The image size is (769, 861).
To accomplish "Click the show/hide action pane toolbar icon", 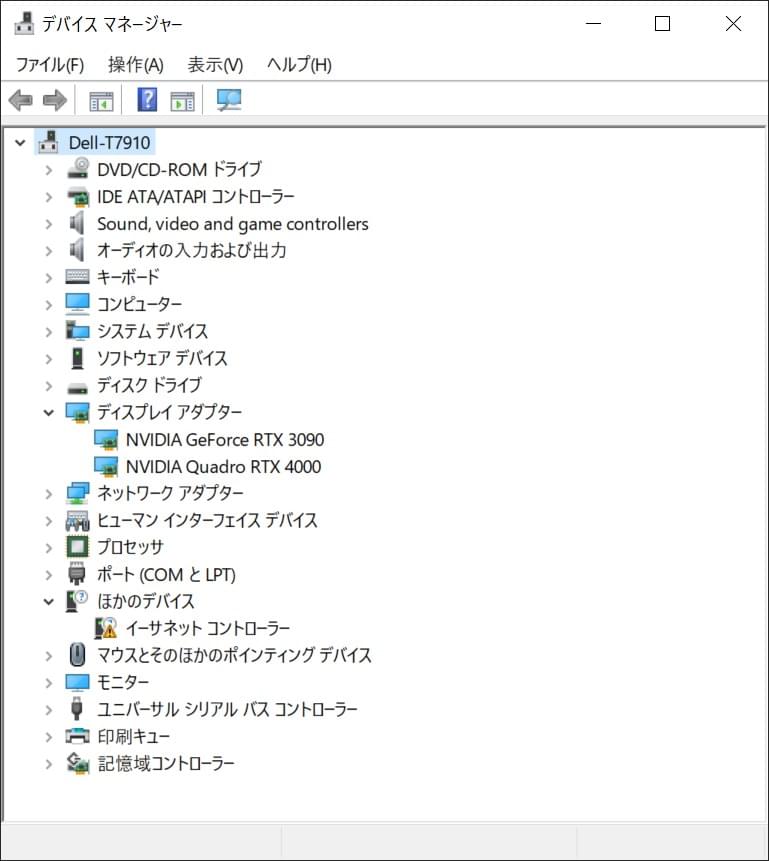I will [182, 101].
